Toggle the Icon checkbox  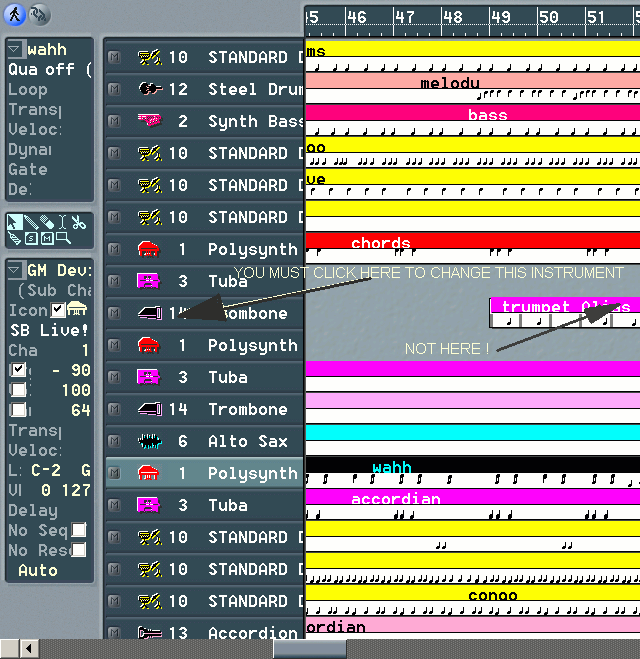pos(58,310)
